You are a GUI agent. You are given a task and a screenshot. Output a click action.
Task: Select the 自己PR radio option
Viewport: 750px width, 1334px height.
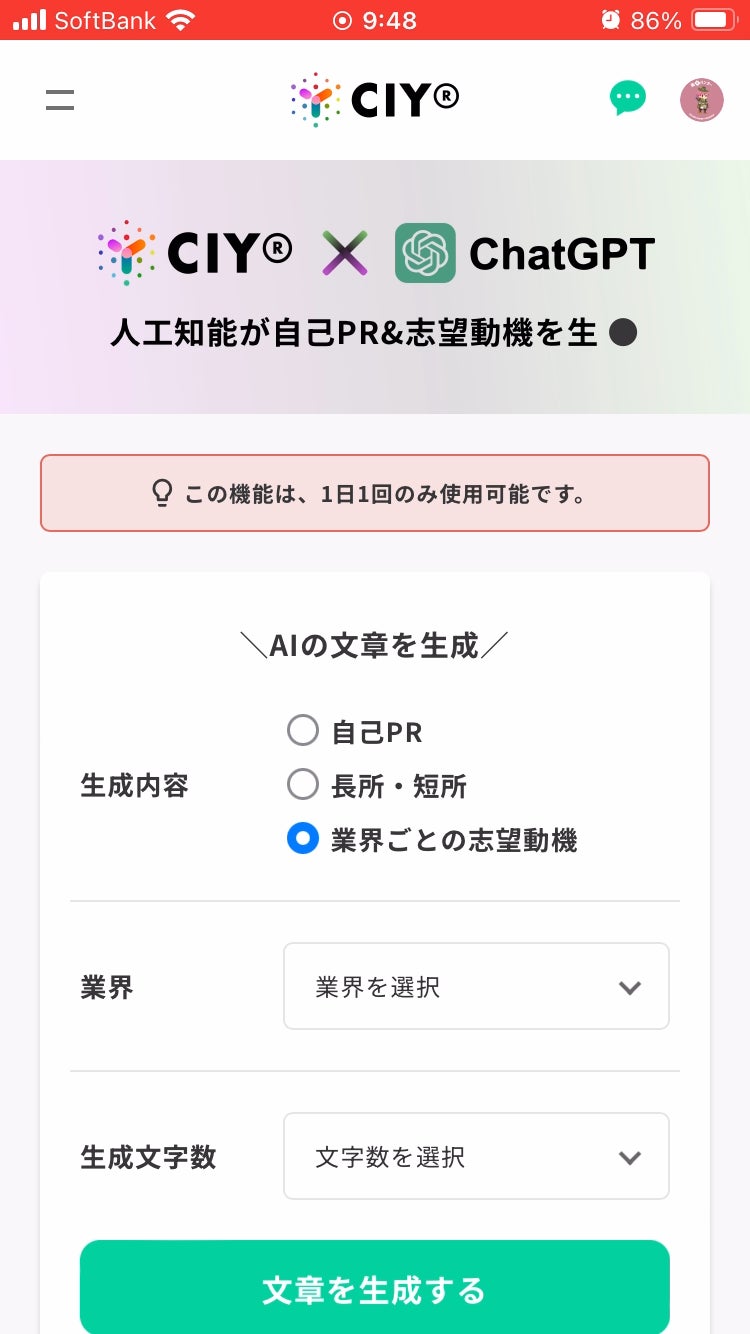click(x=303, y=731)
